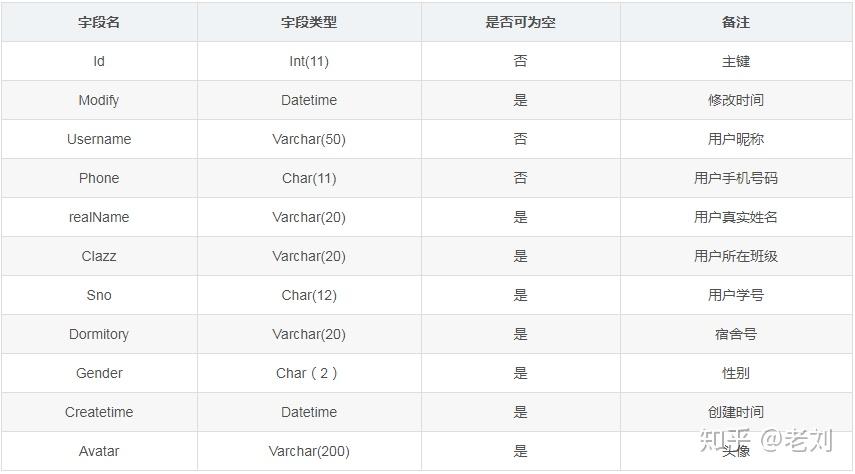Click the Sno field name cell

[99, 295]
